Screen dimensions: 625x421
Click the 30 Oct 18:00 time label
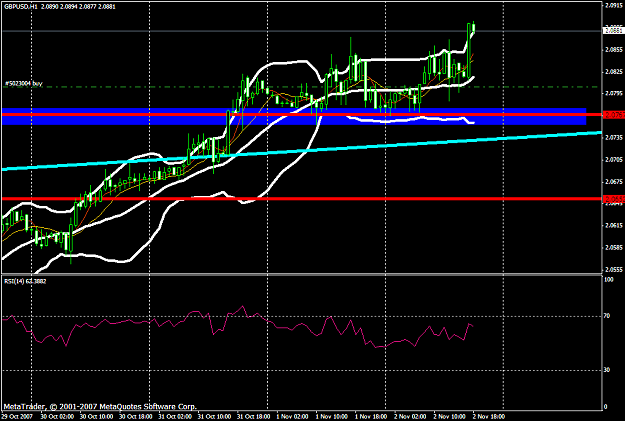coord(136,417)
